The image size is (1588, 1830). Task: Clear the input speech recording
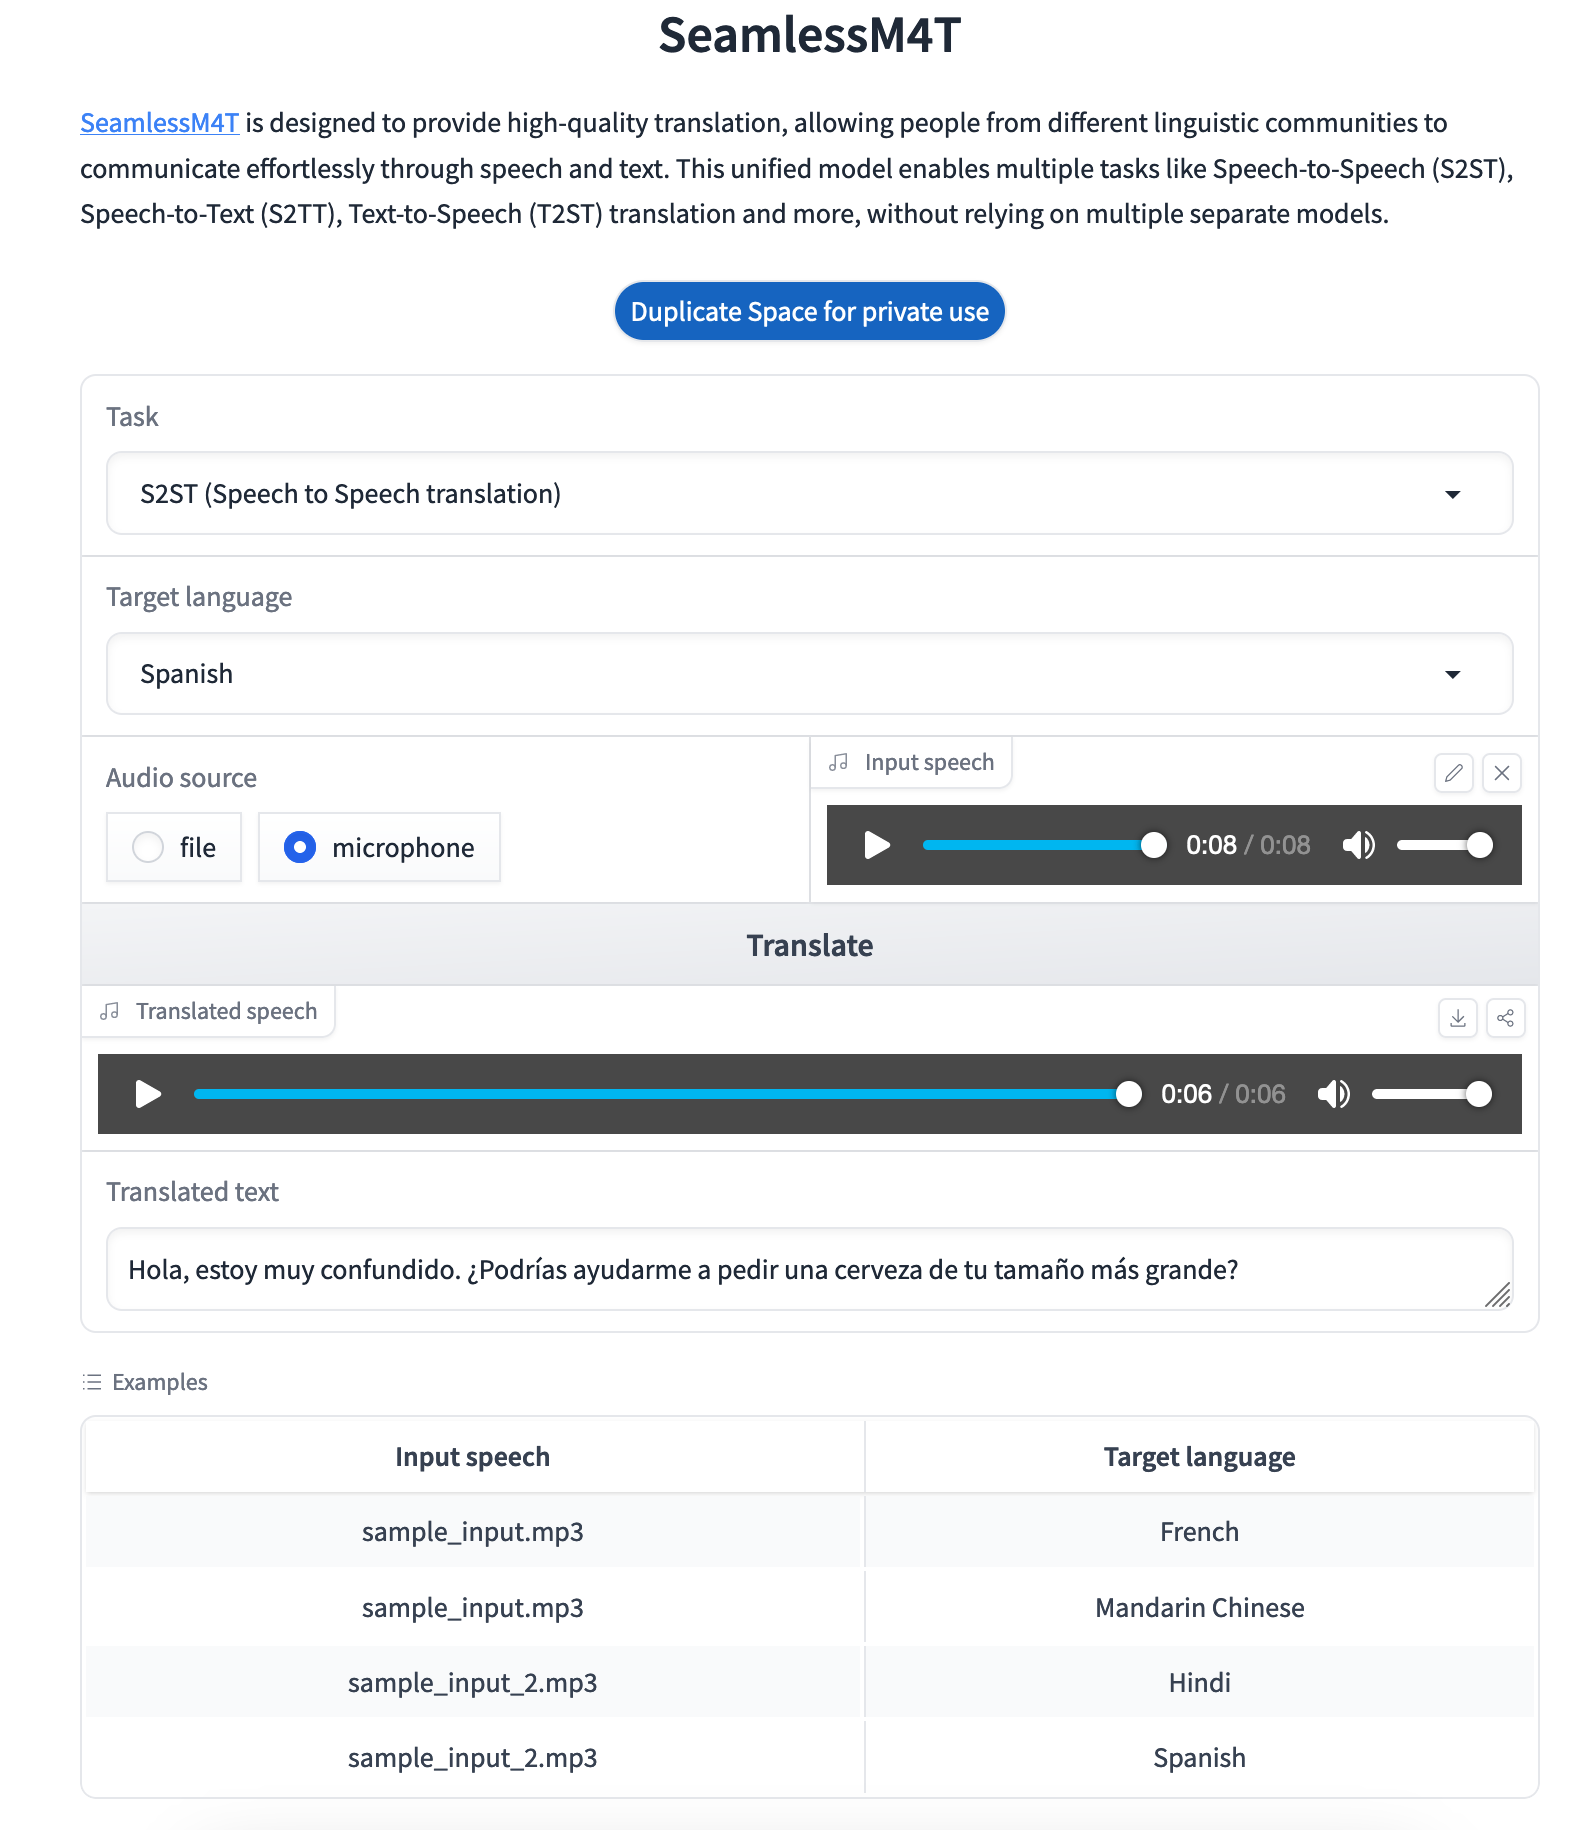click(1502, 773)
